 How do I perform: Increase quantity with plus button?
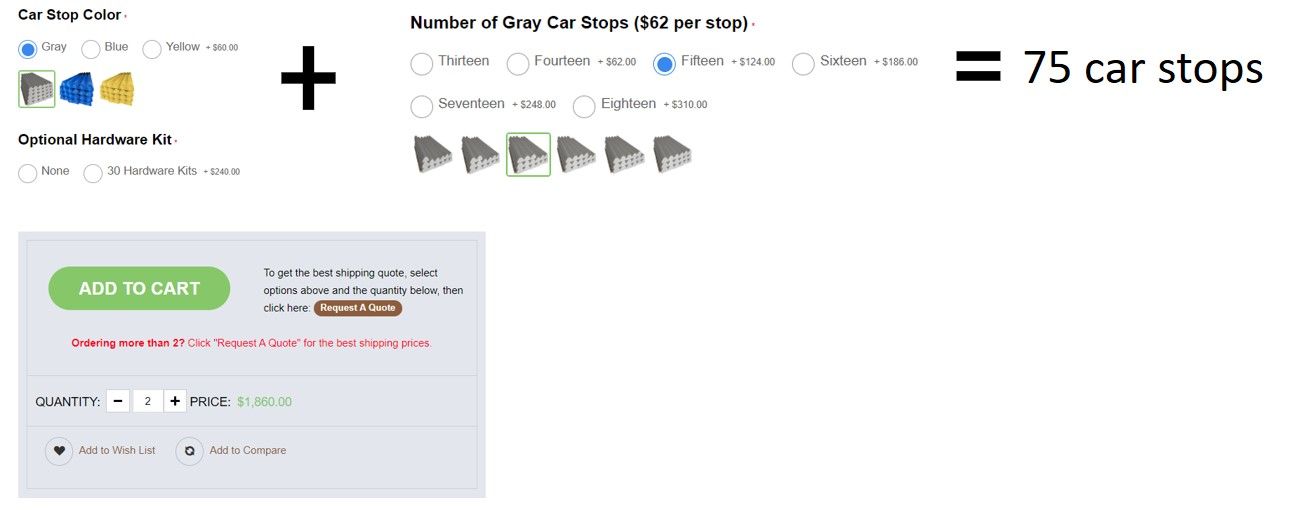(175, 401)
